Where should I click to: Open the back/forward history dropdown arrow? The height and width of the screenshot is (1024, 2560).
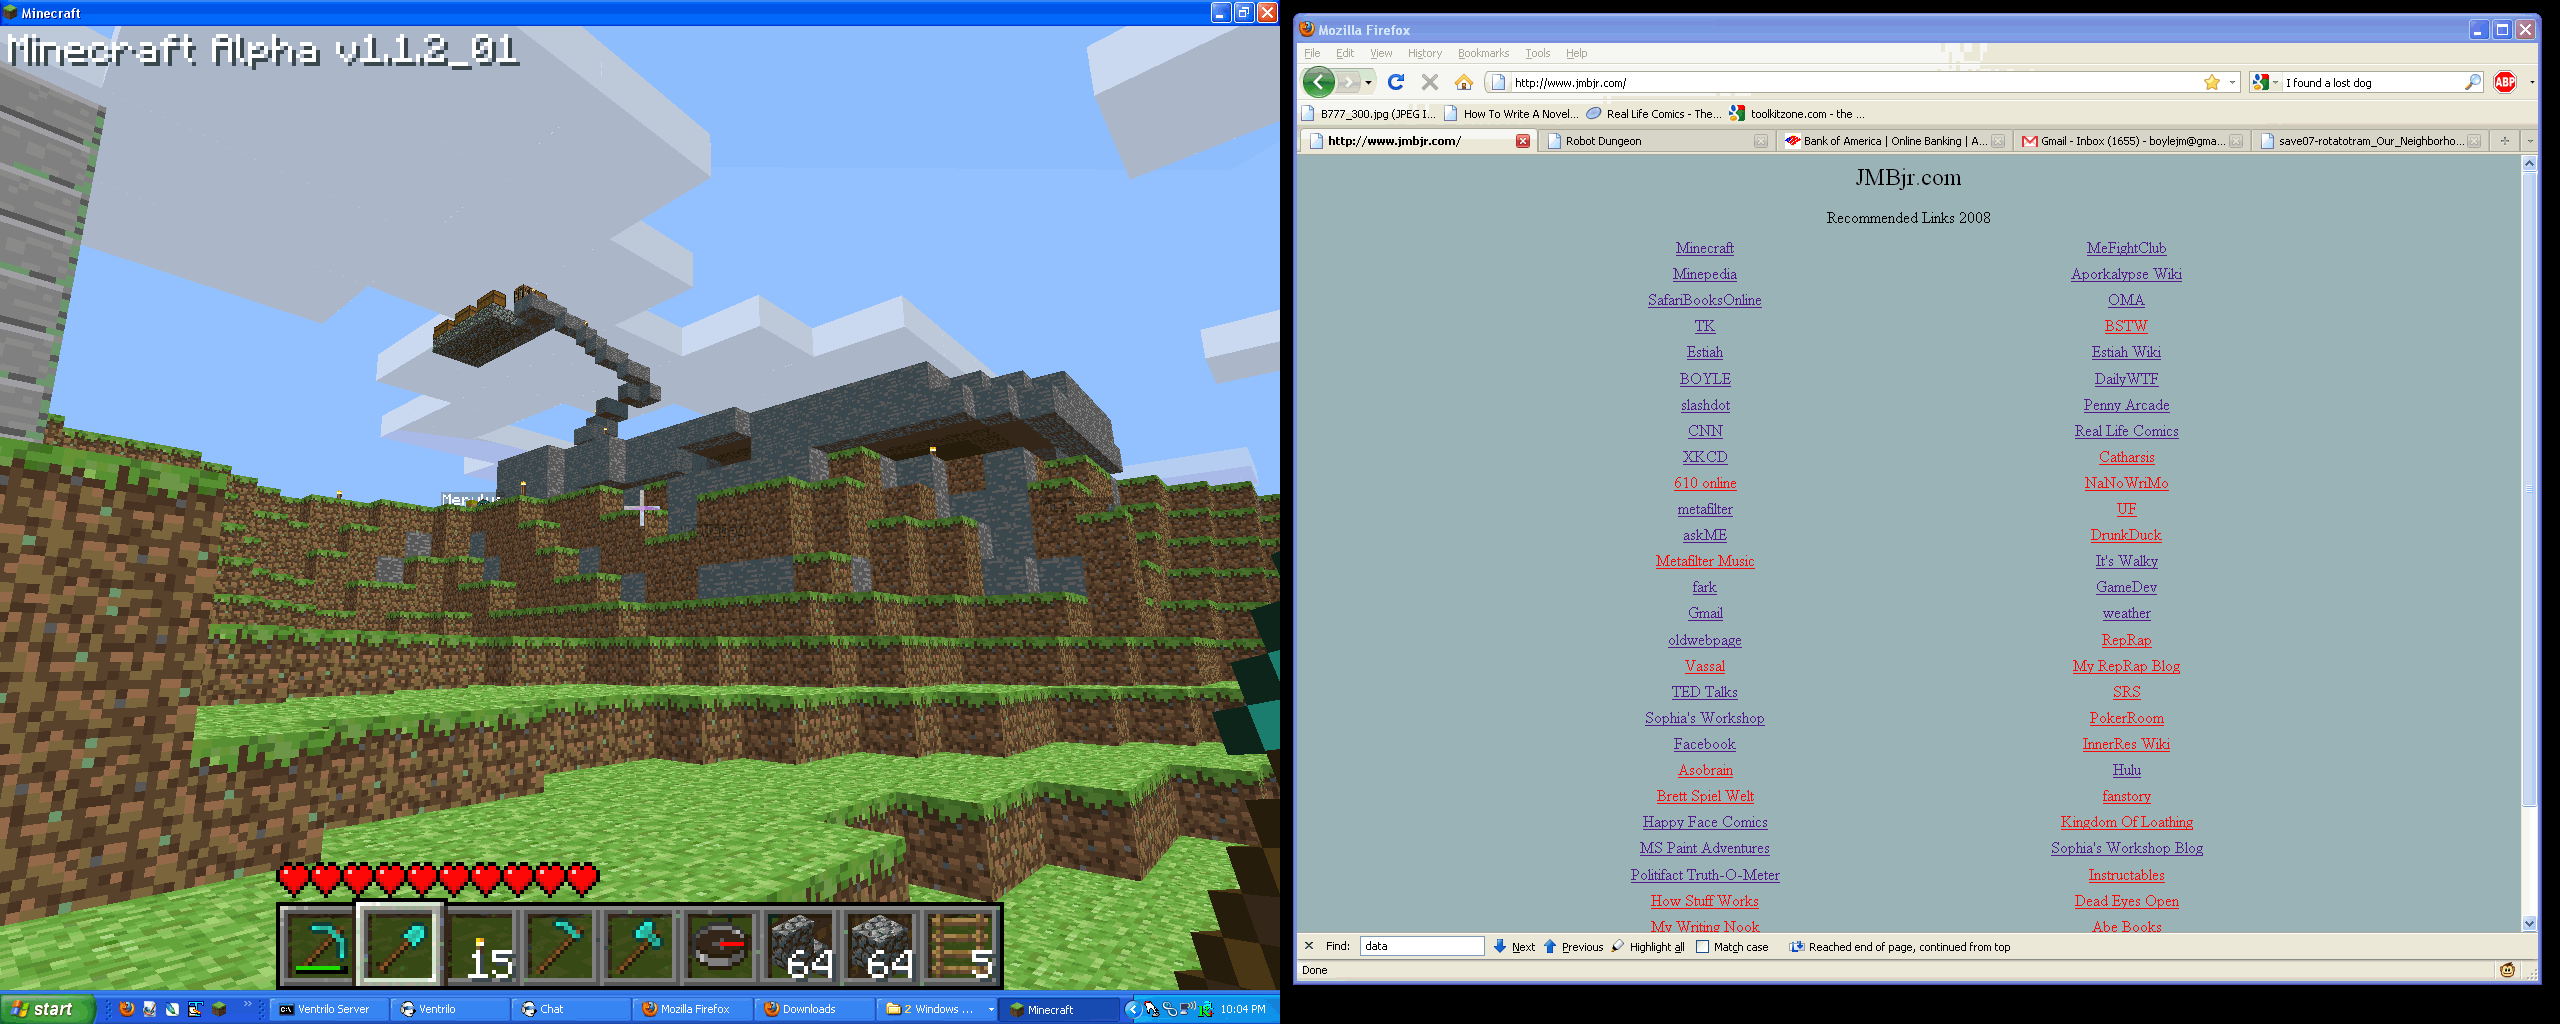[1369, 82]
